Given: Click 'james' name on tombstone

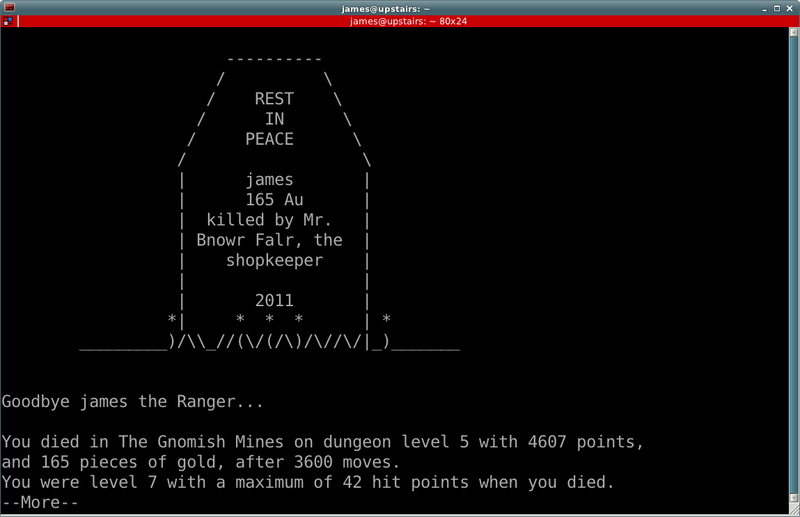Looking at the screenshot, I should point(269,180).
